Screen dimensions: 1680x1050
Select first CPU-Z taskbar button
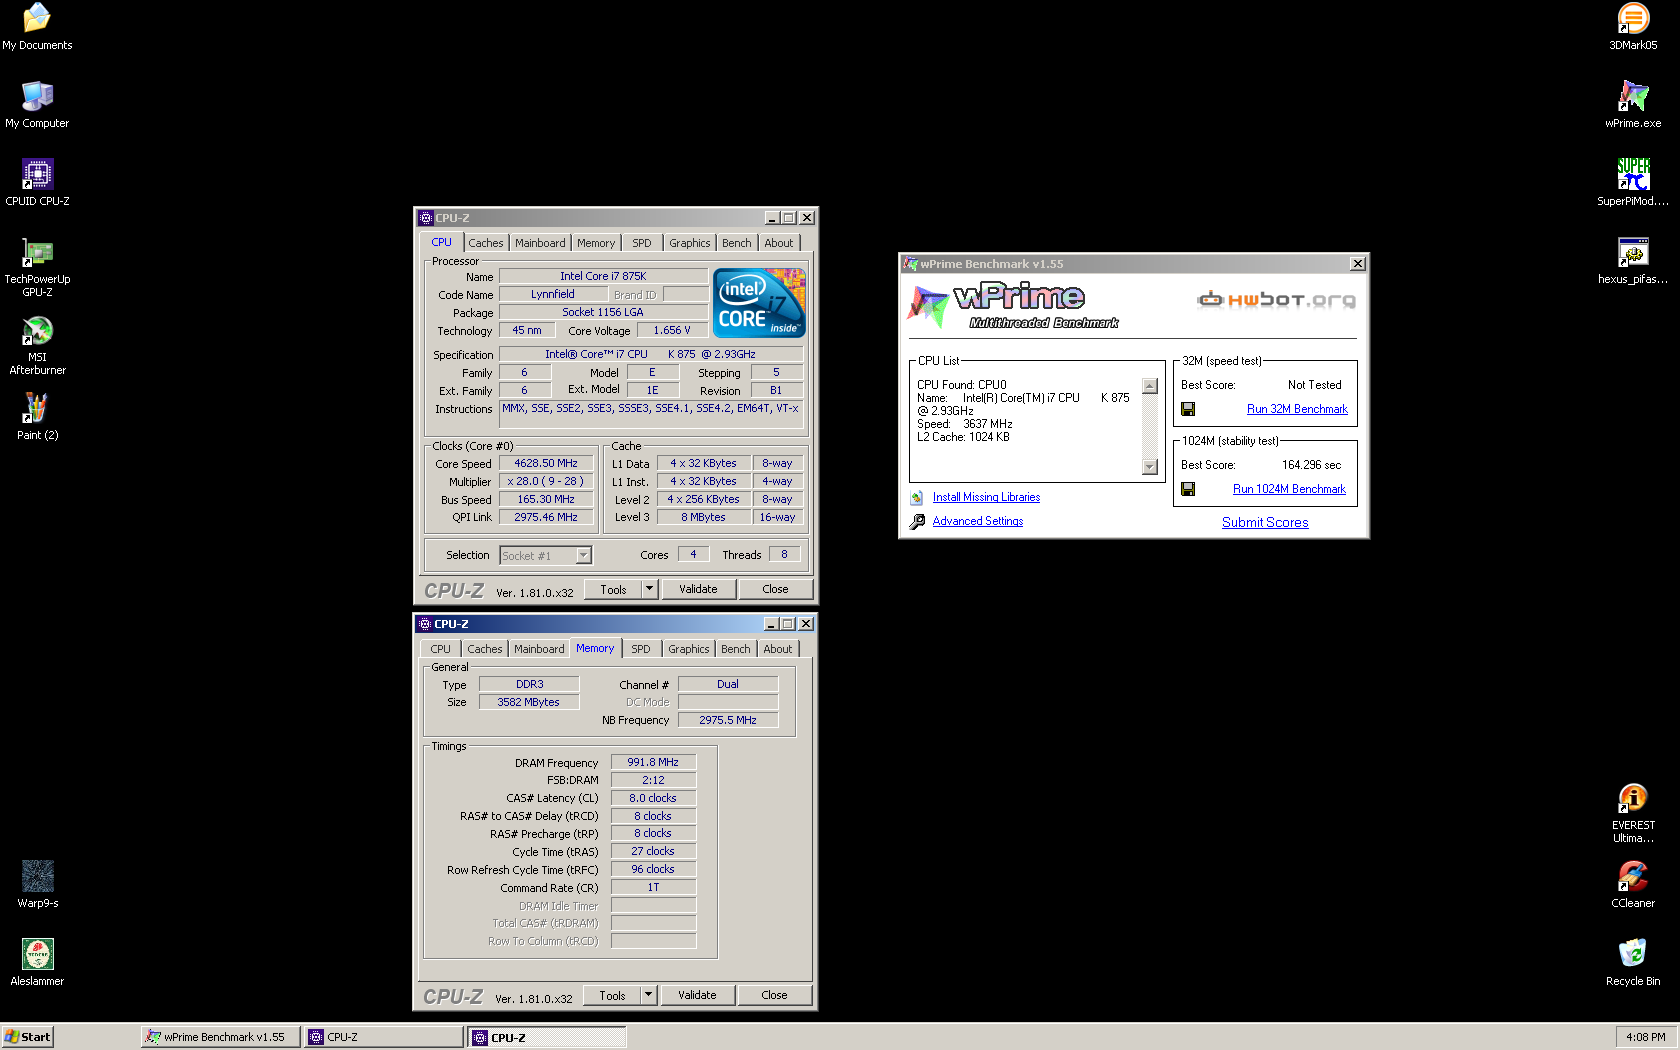[x=383, y=1037]
